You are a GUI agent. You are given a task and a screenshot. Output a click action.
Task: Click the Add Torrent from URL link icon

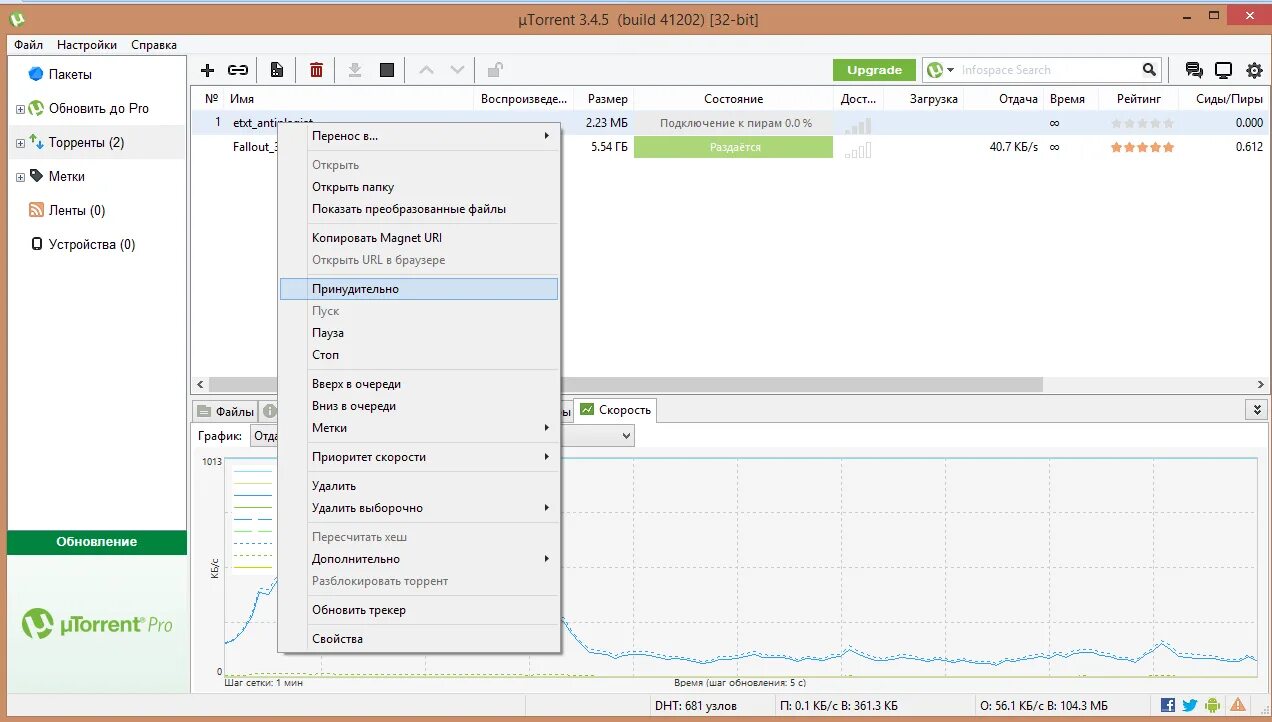click(x=238, y=70)
